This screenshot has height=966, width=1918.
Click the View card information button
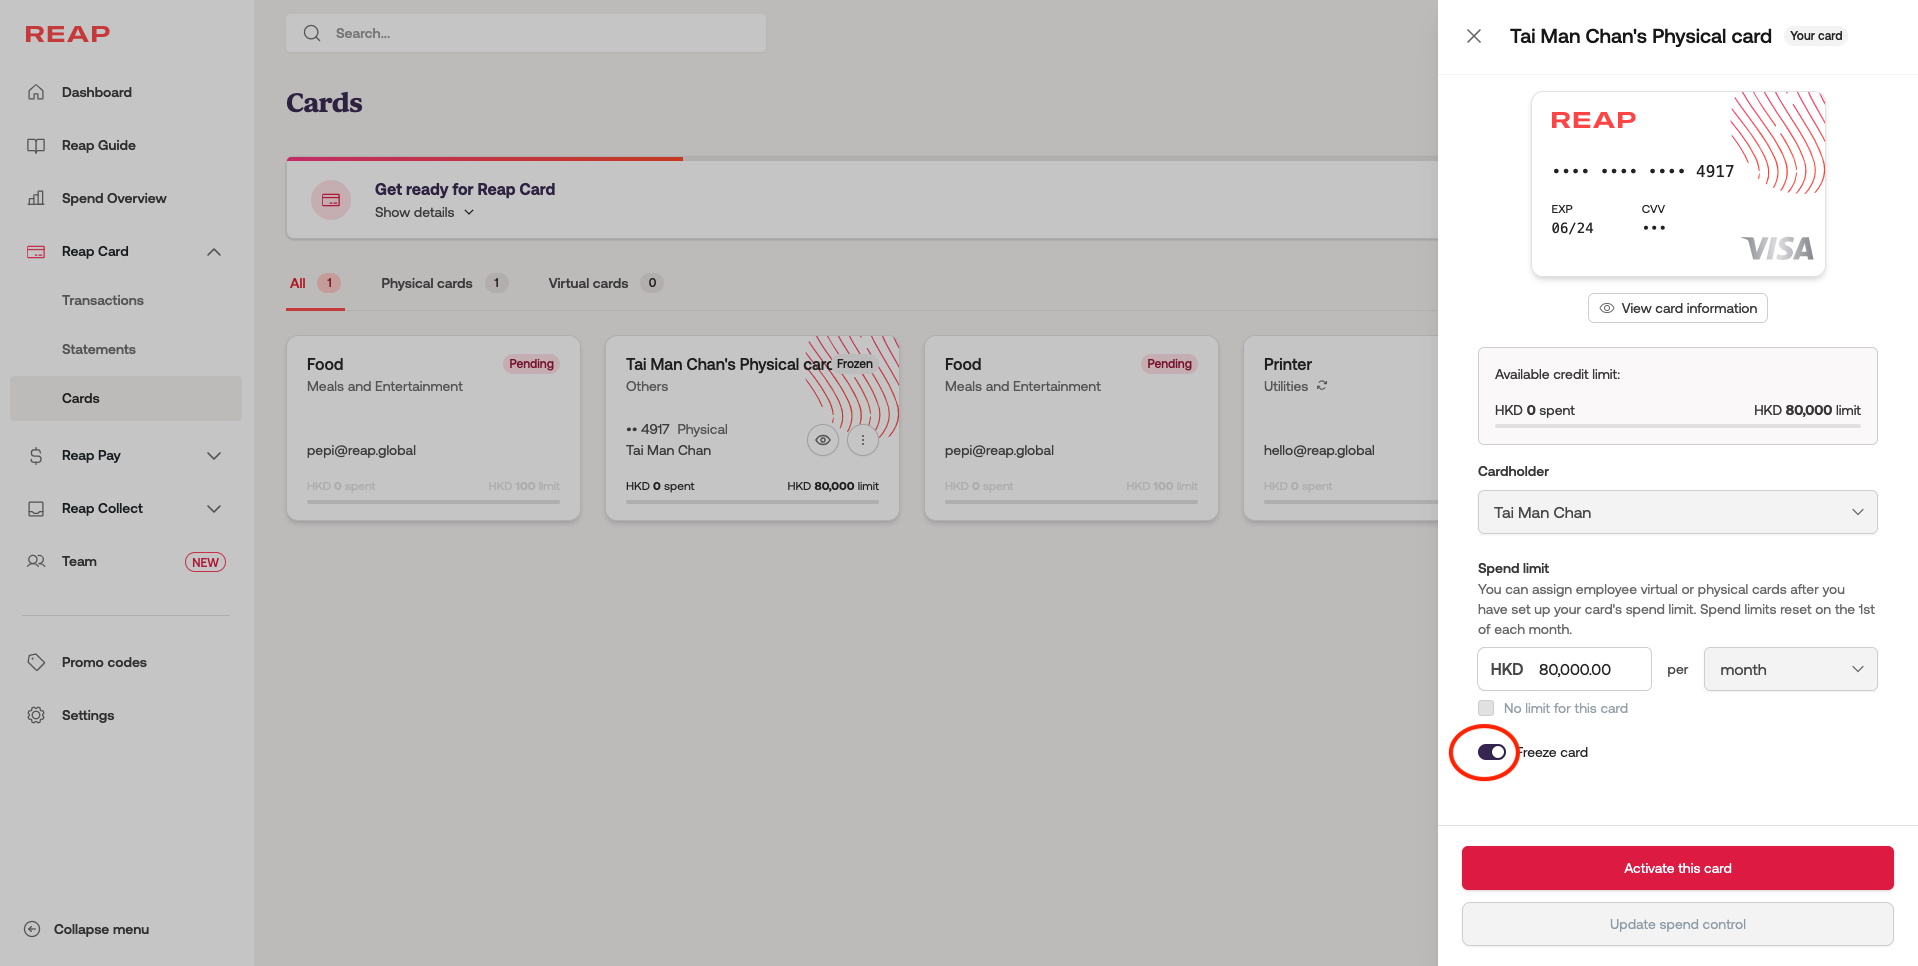pyautogui.click(x=1678, y=308)
